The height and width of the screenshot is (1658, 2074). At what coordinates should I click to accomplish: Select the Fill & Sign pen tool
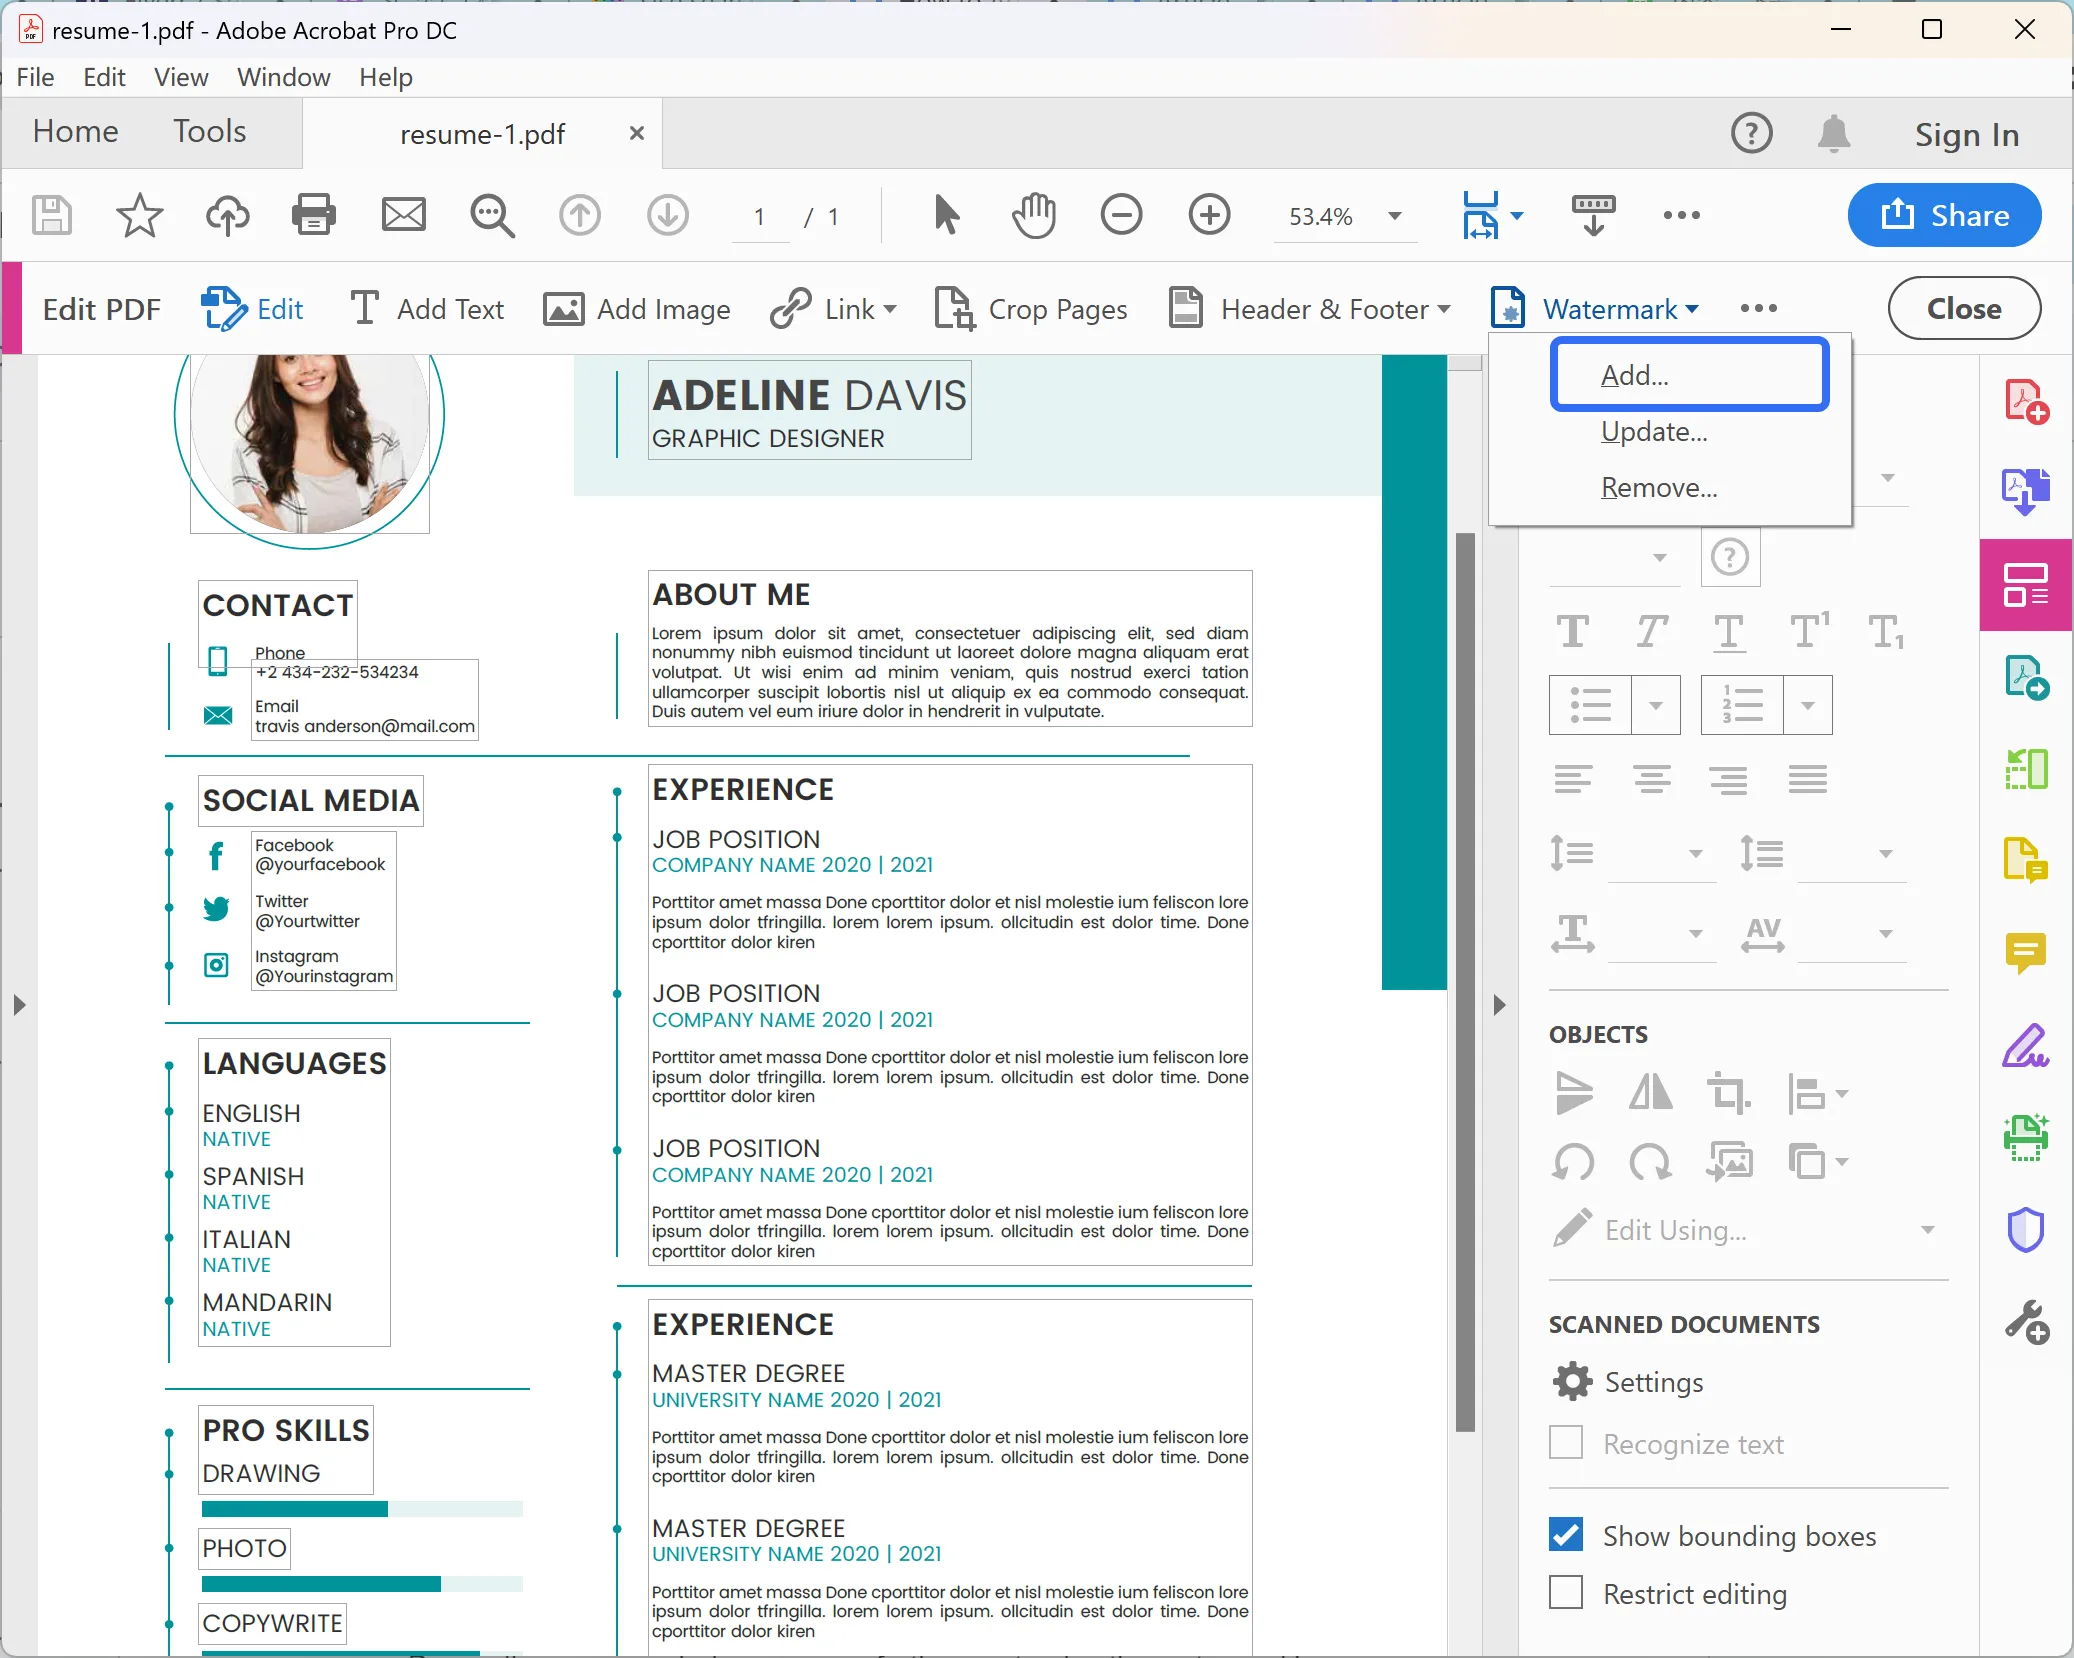pyautogui.click(x=2025, y=1047)
